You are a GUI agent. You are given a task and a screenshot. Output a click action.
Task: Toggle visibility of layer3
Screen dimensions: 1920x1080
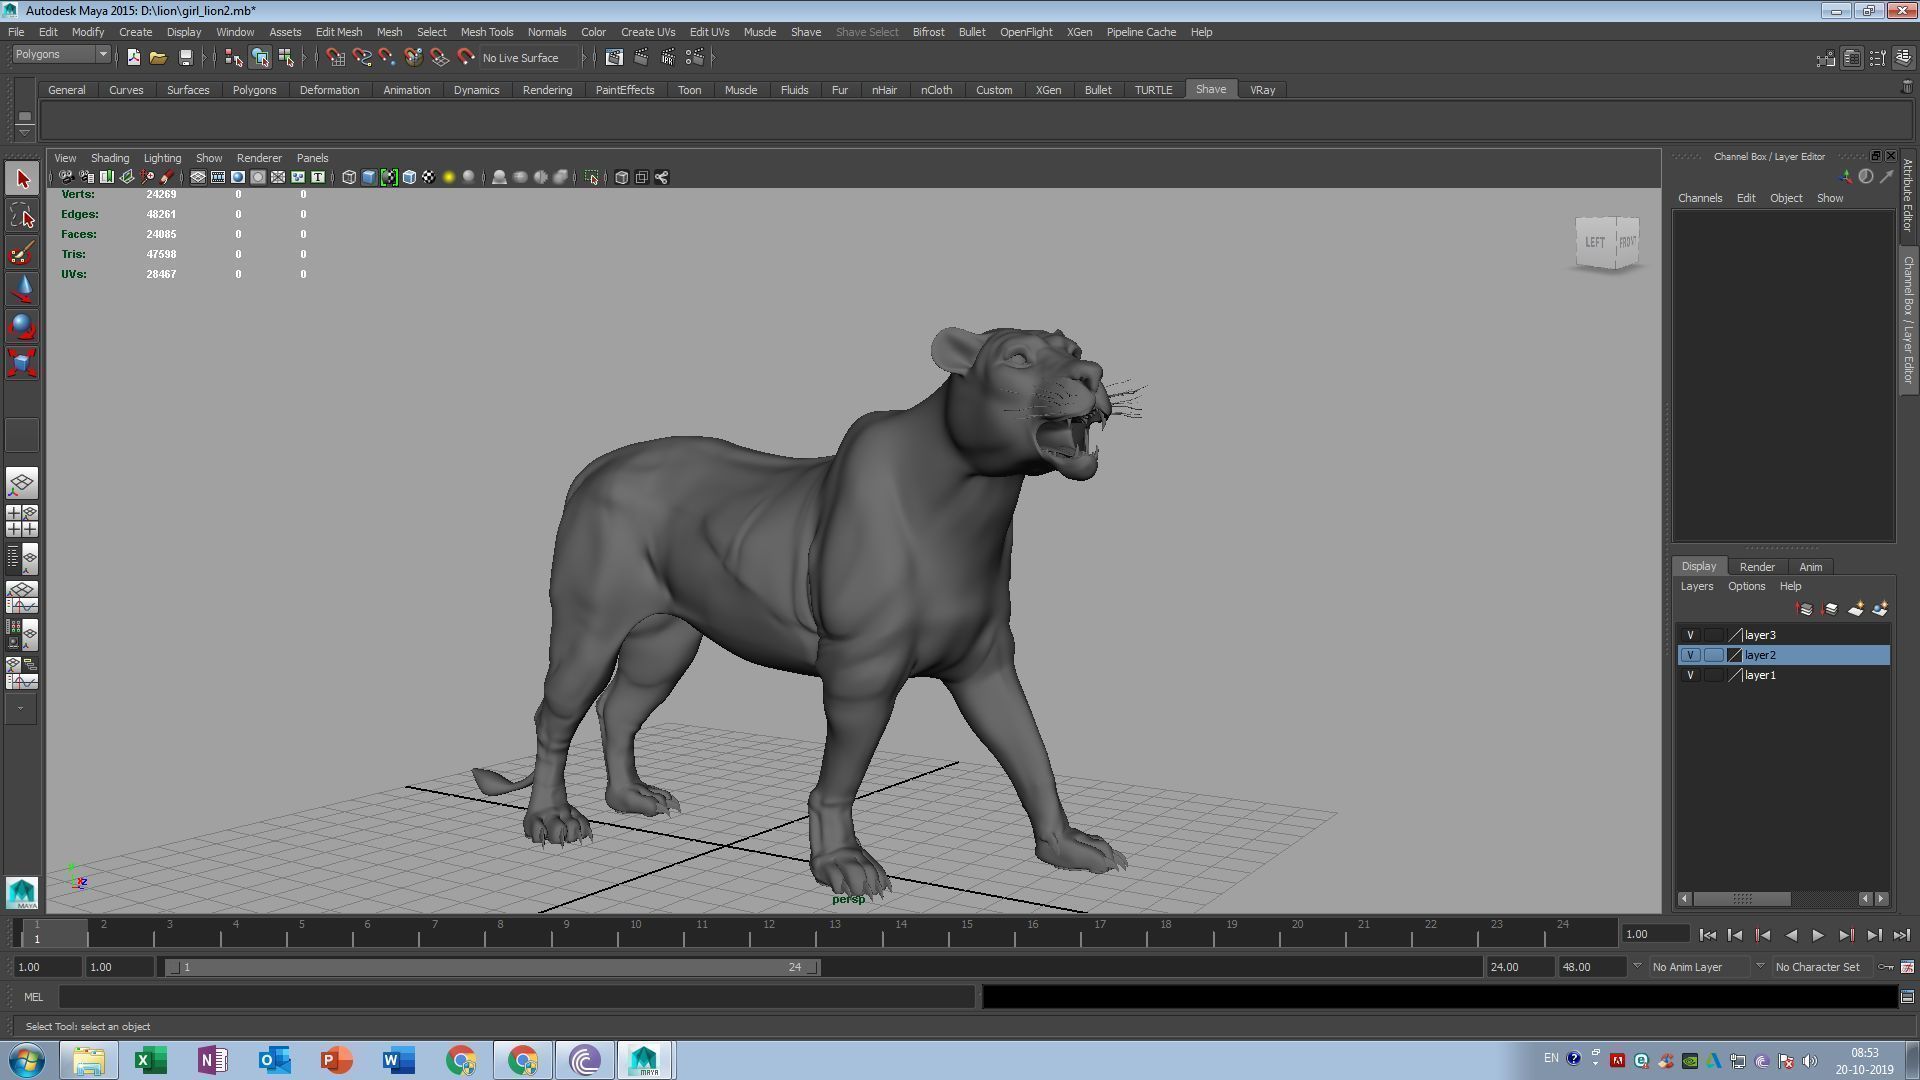point(1690,635)
